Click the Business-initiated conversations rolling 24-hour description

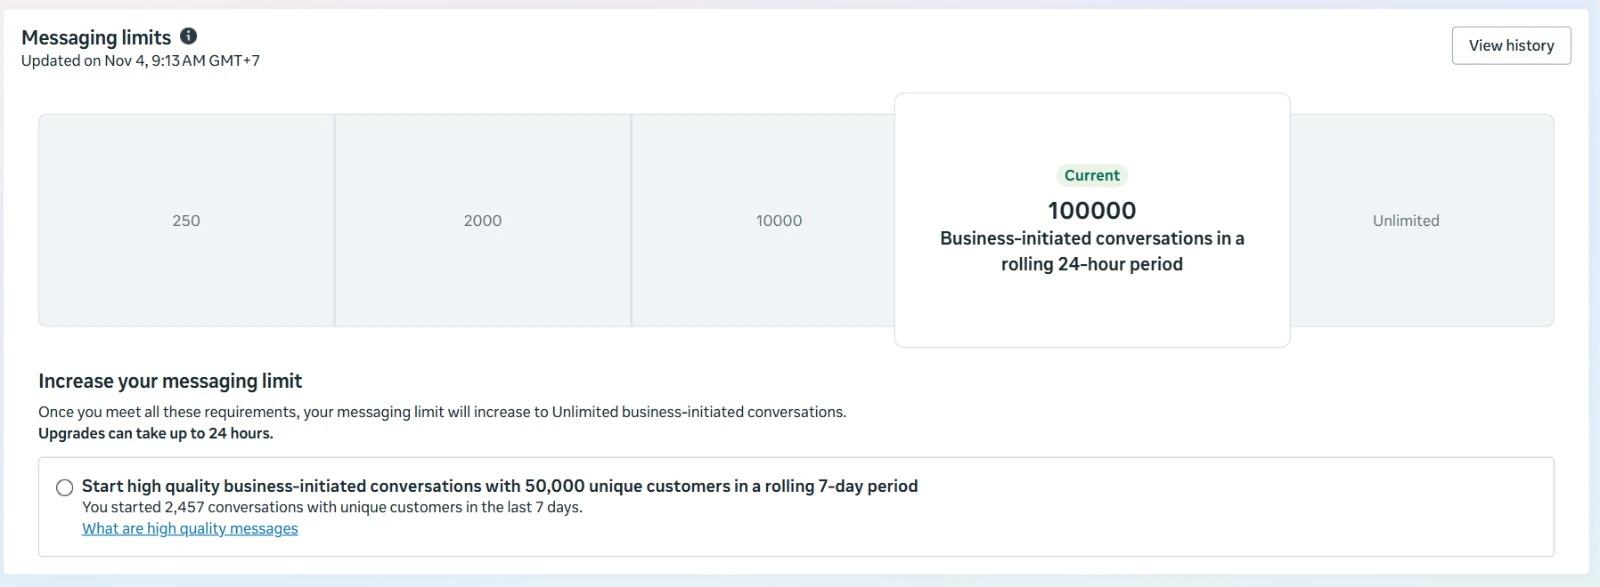(x=1091, y=251)
